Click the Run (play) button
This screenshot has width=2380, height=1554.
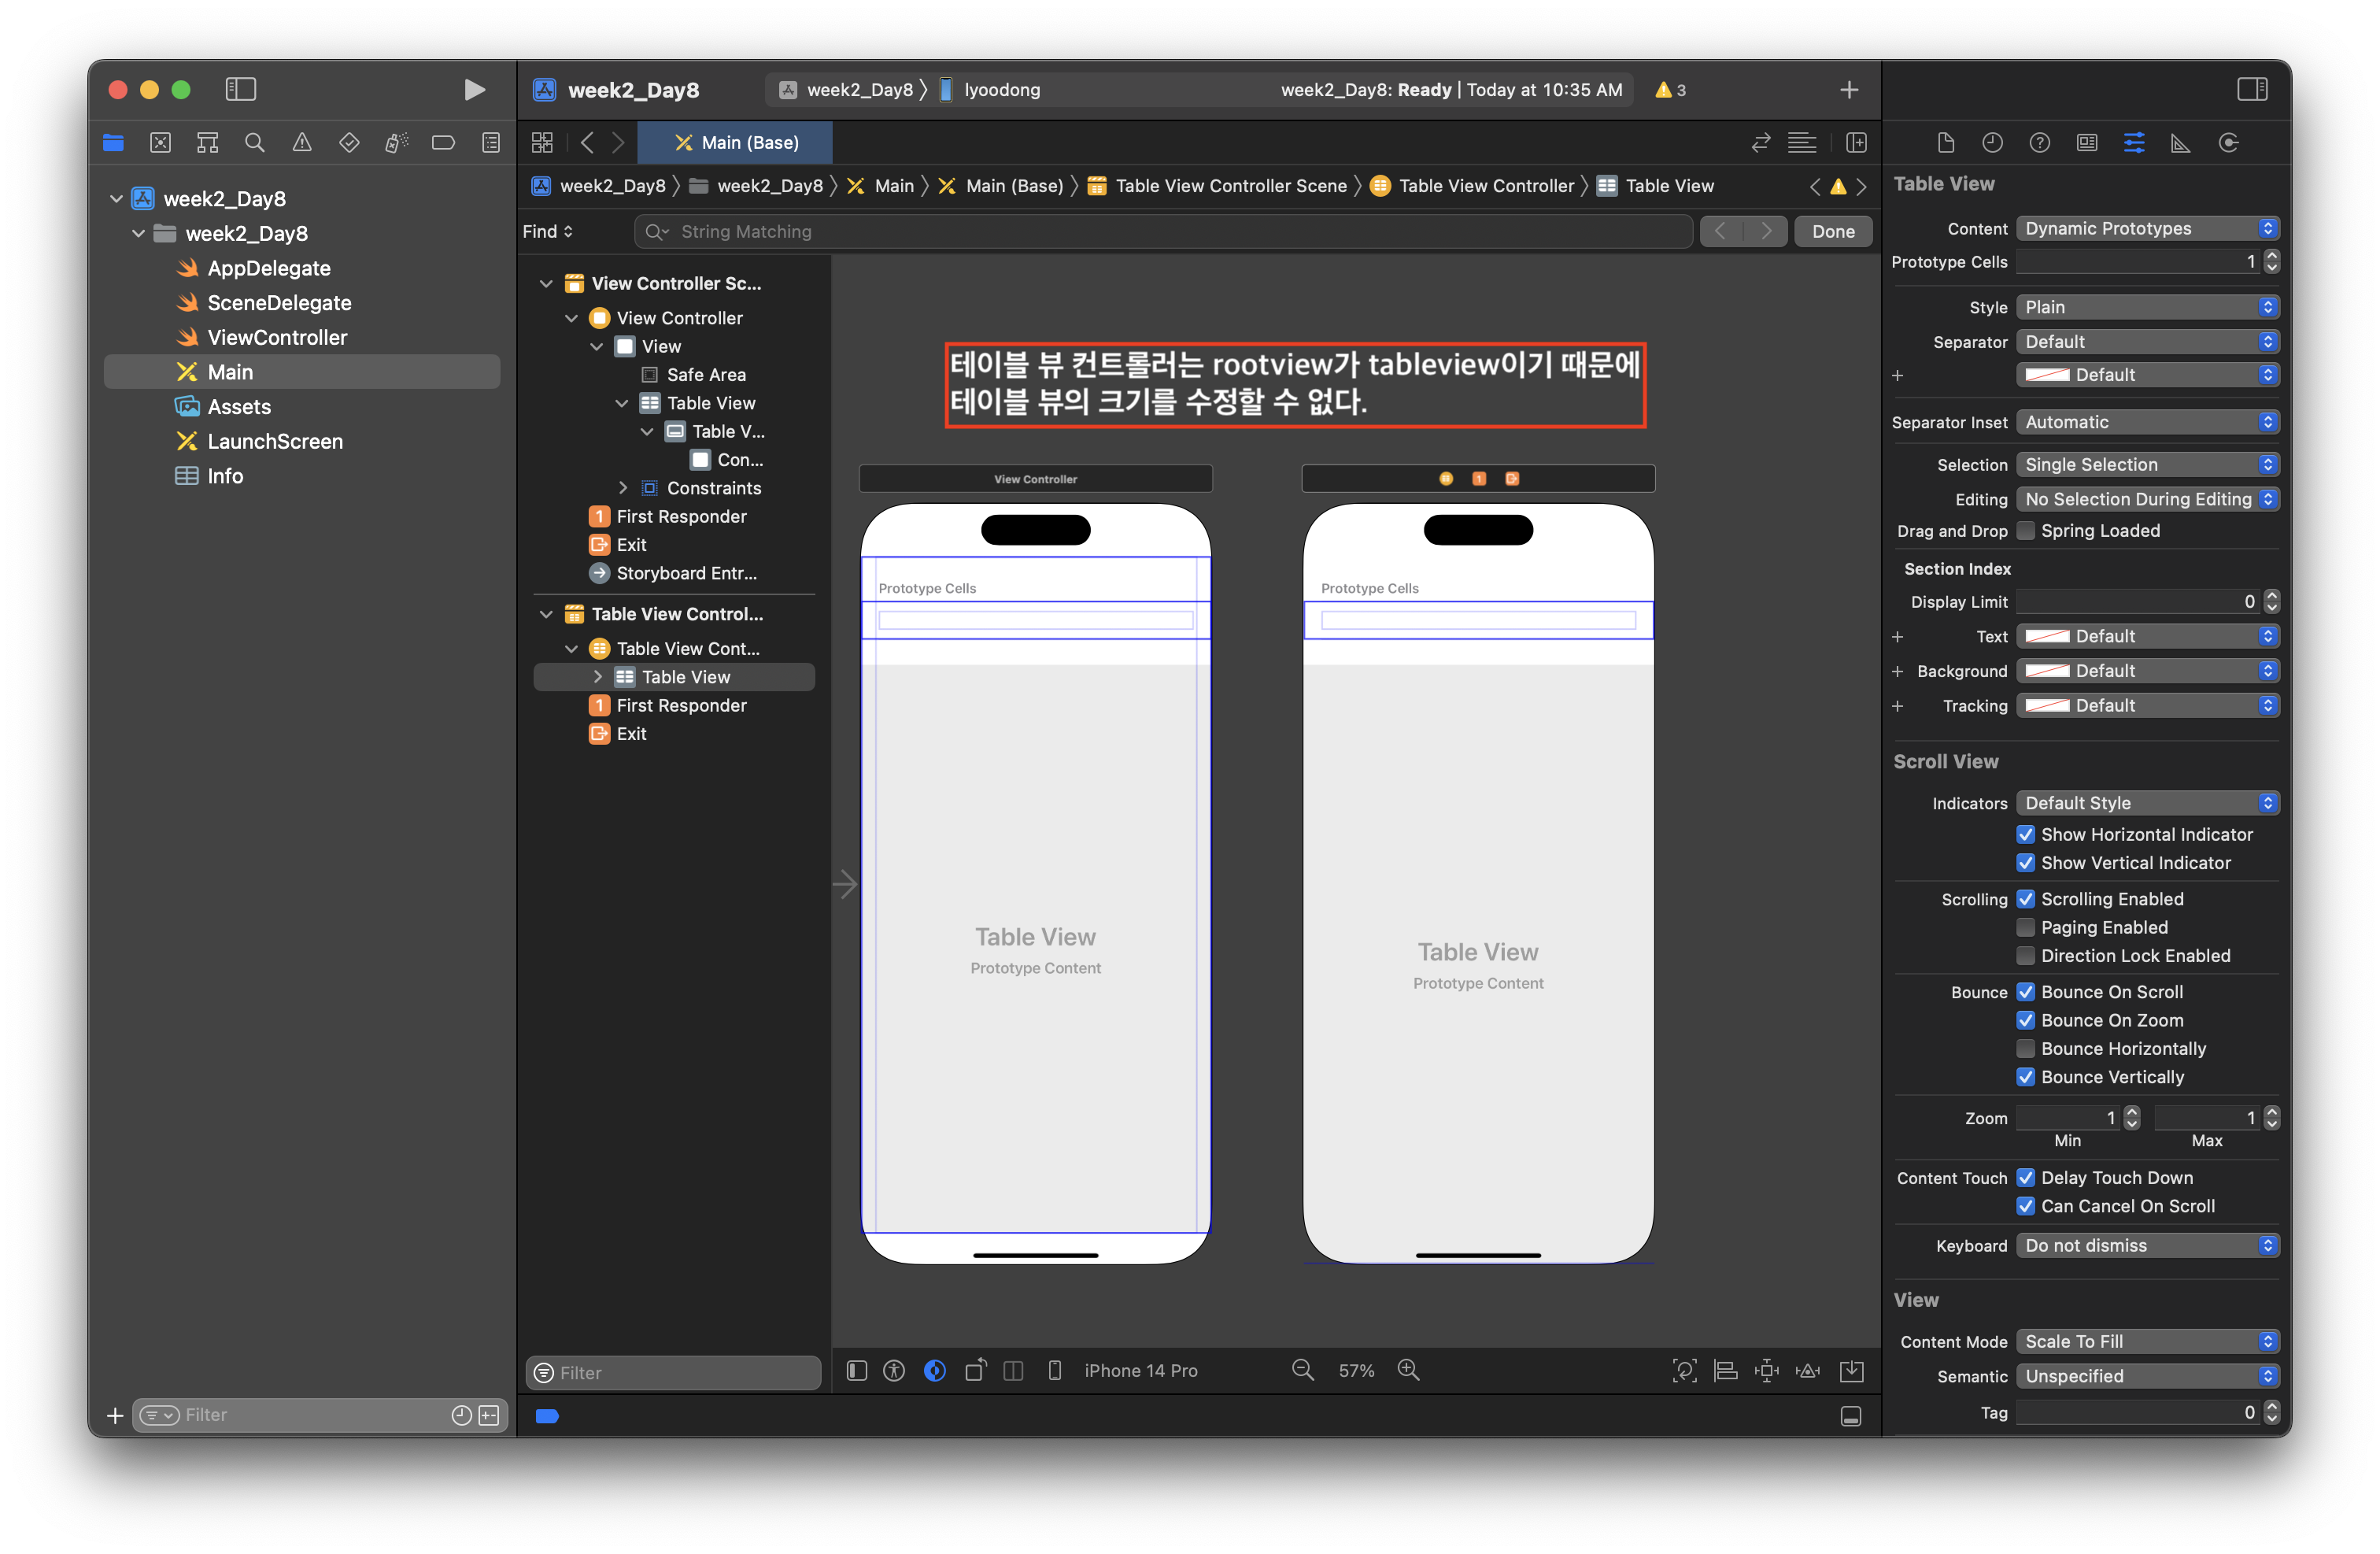(474, 90)
